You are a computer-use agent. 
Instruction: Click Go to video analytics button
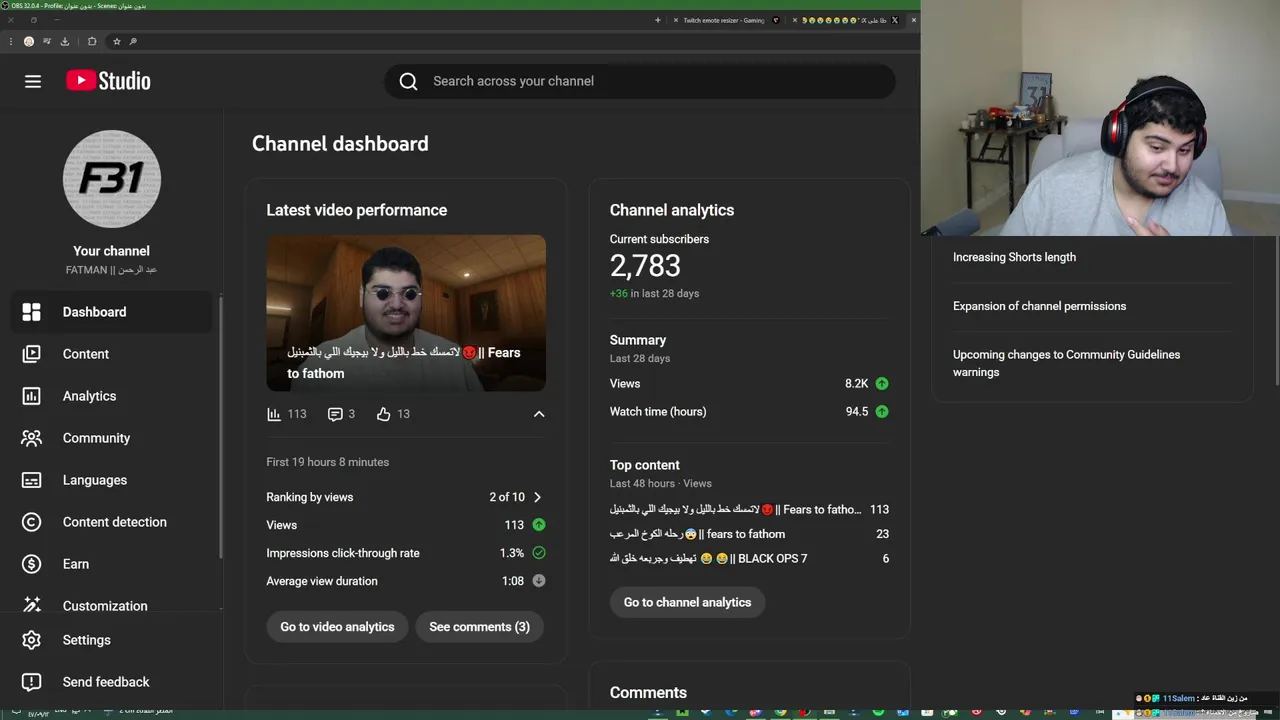pos(337,627)
